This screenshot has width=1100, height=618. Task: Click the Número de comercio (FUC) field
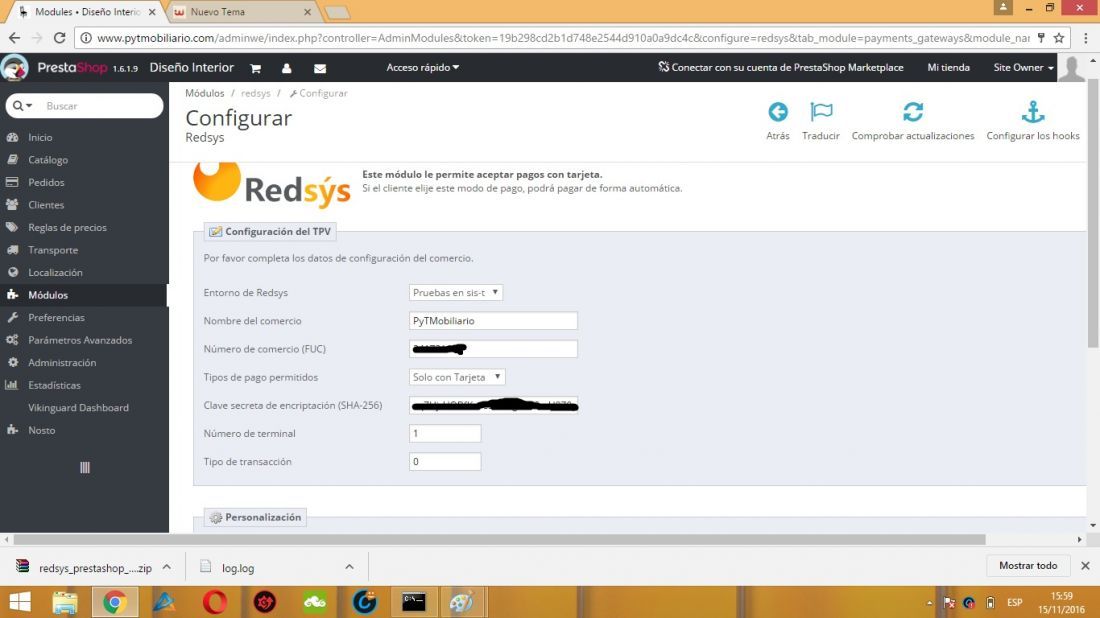pyautogui.click(x=493, y=349)
